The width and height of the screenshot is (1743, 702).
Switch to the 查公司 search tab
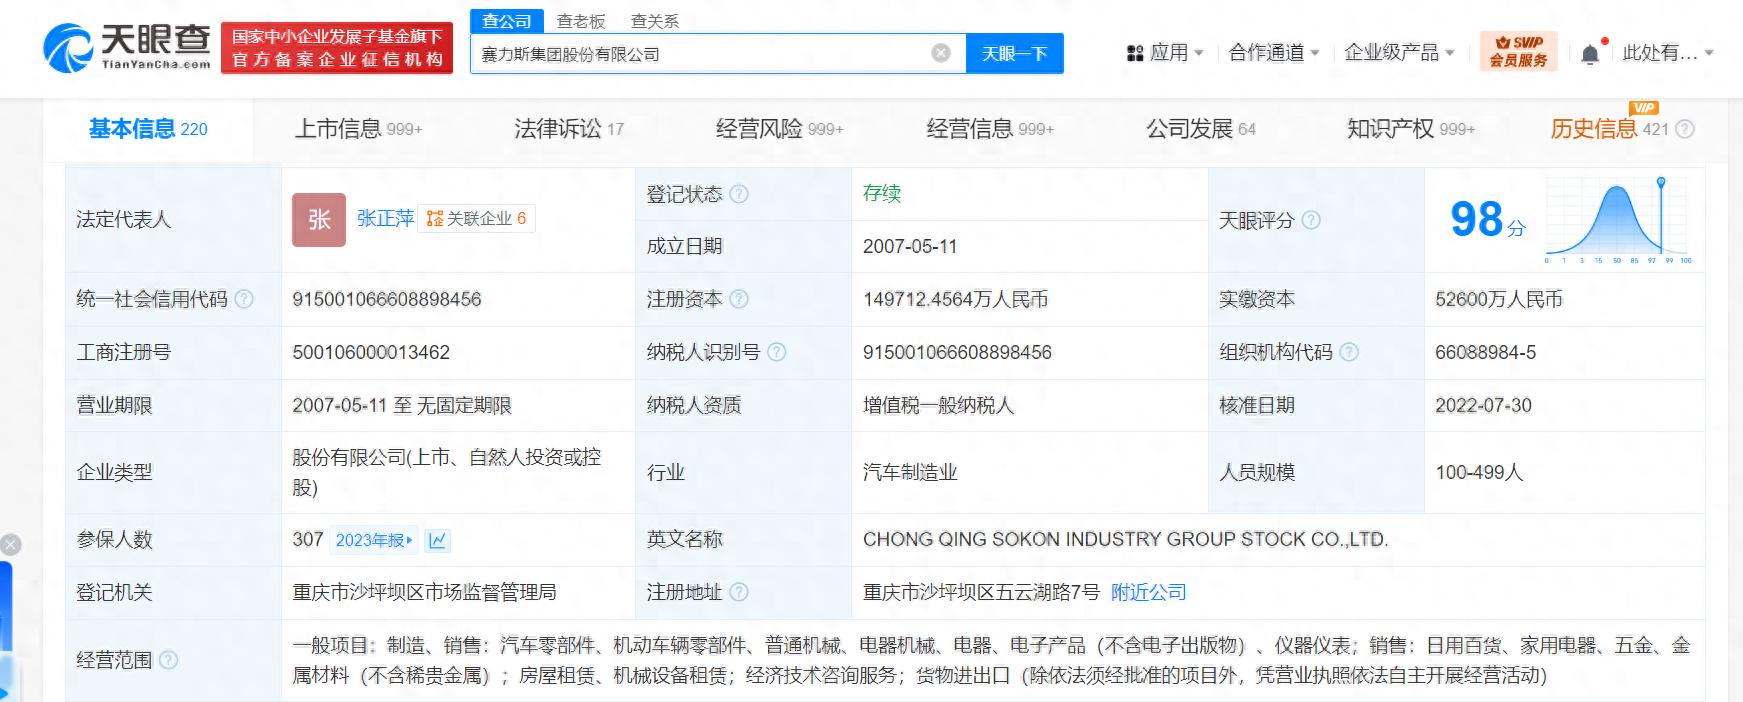[x=507, y=21]
